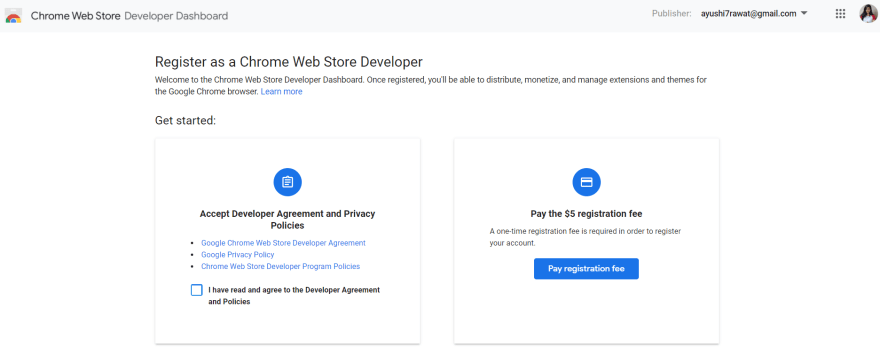
Task: Click the 'Pay the $5 registration fee' heading
Action: pos(586,214)
